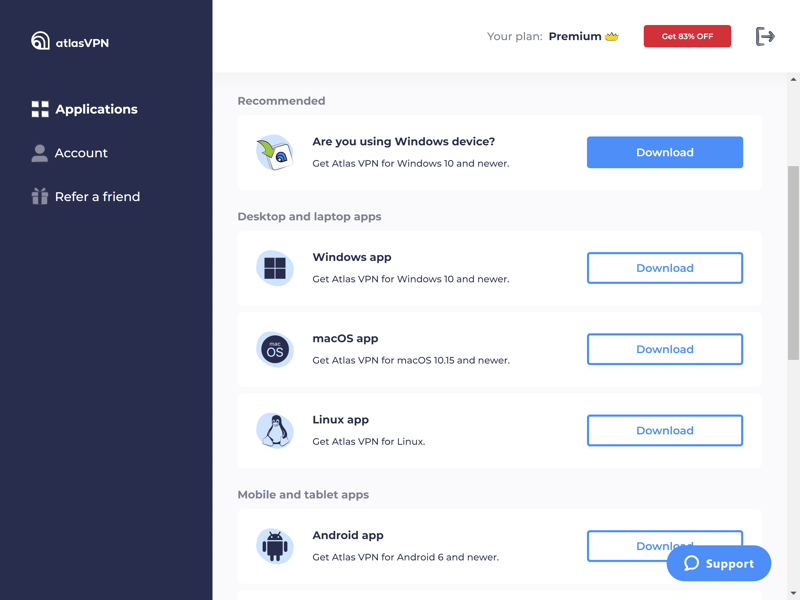Image resolution: width=800 pixels, height=600 pixels.
Task: Click the Account person icon
Action: click(39, 153)
